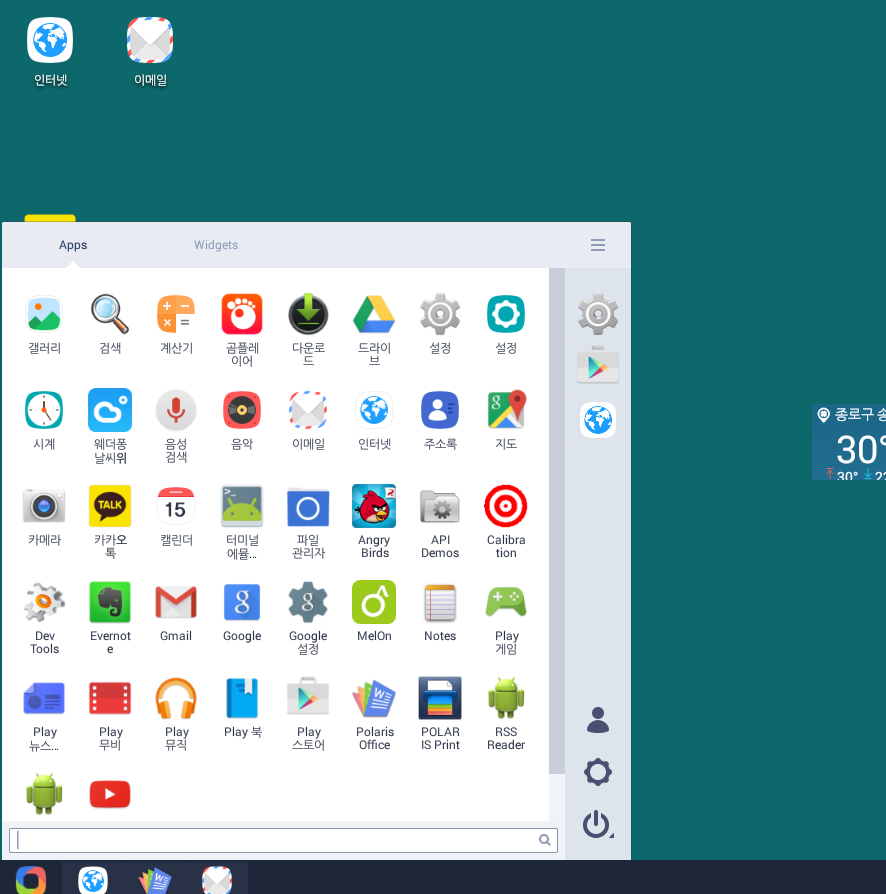Launch Polaris Office from the app grid

coord(374,698)
